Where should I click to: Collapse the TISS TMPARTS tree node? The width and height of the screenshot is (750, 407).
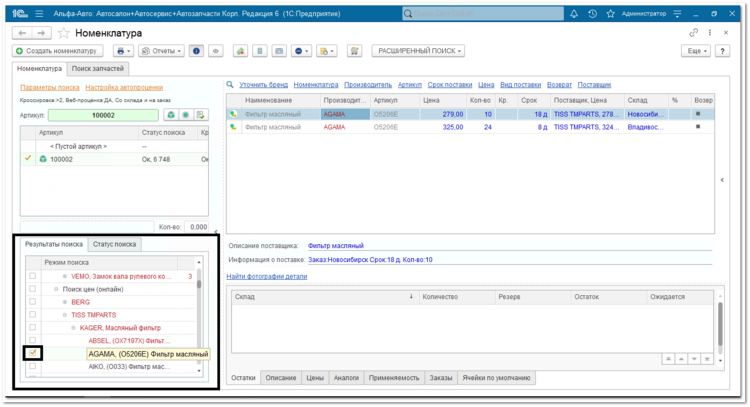(65, 315)
